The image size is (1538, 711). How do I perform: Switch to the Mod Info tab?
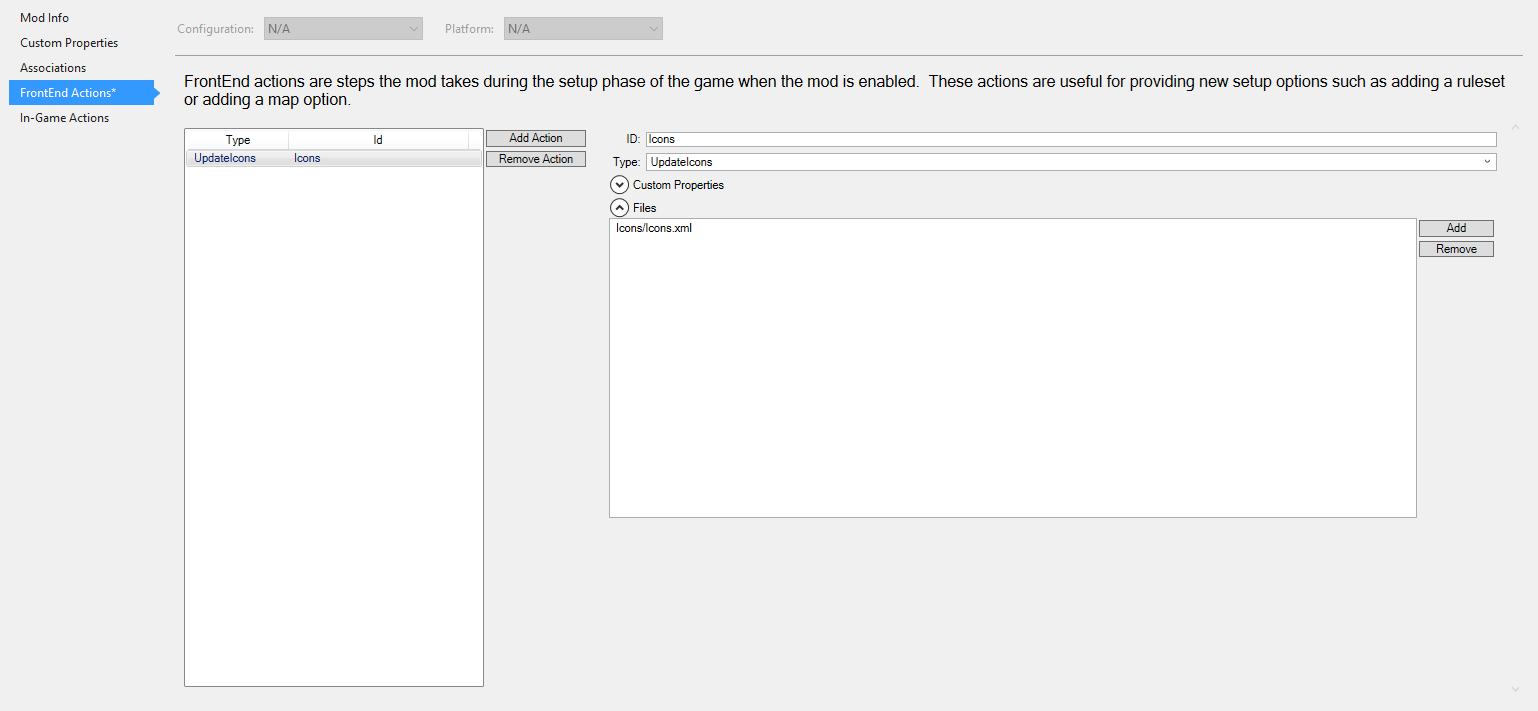click(x=45, y=18)
